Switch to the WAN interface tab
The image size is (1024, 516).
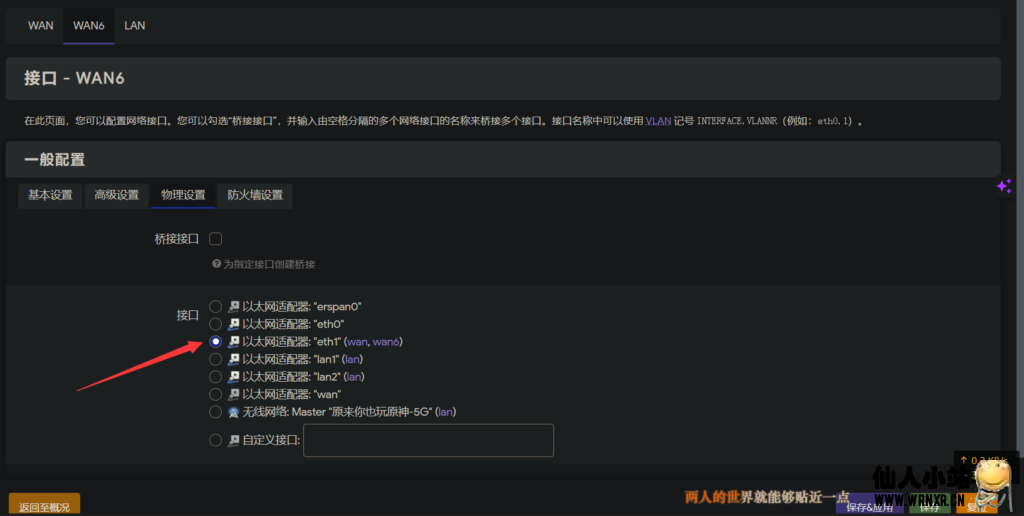[40, 26]
